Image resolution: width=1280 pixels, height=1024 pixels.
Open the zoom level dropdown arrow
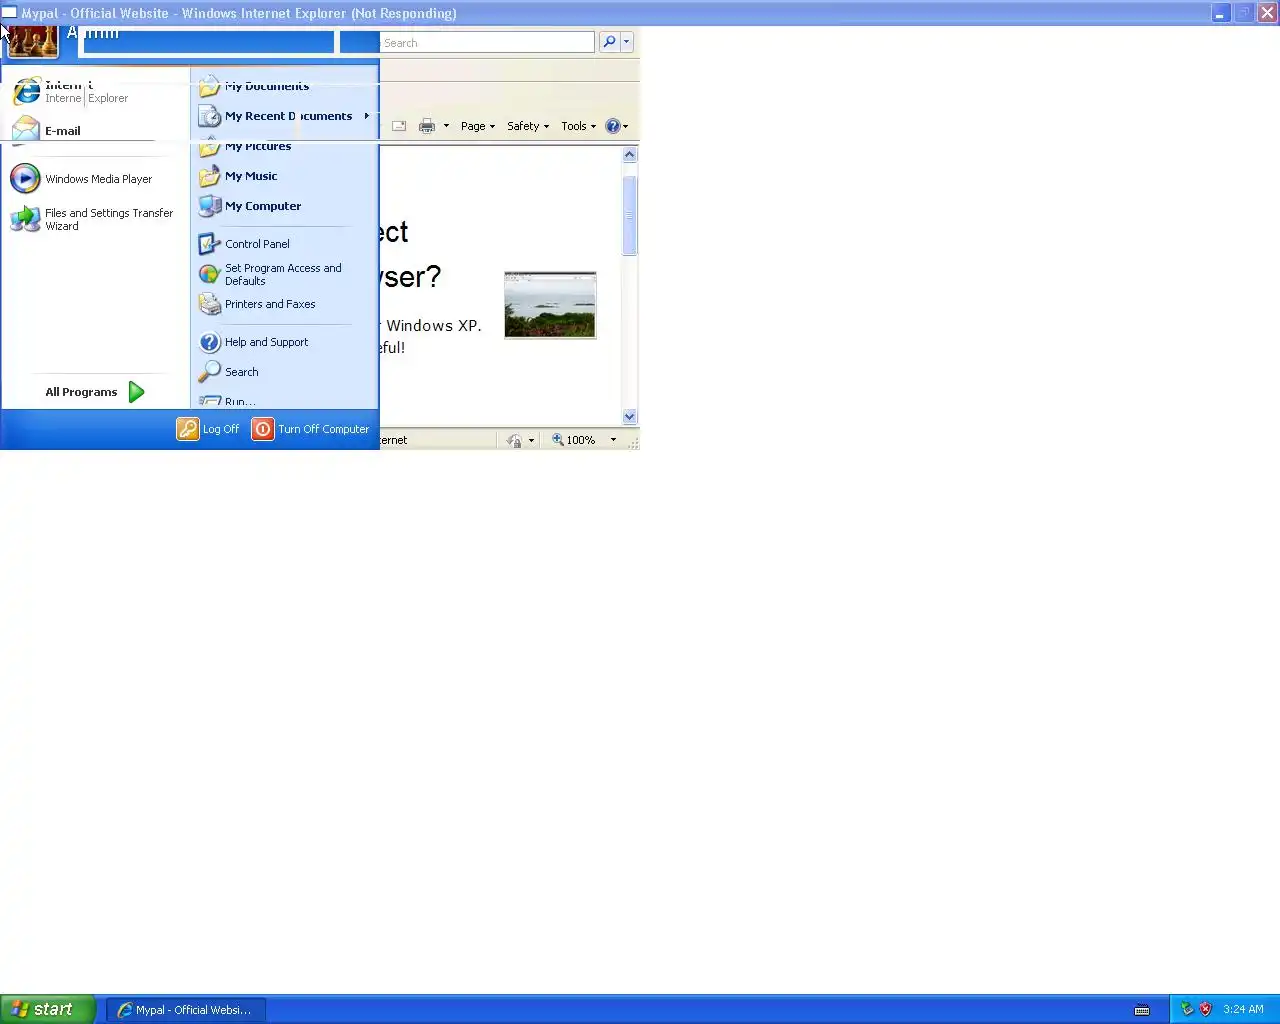613,440
